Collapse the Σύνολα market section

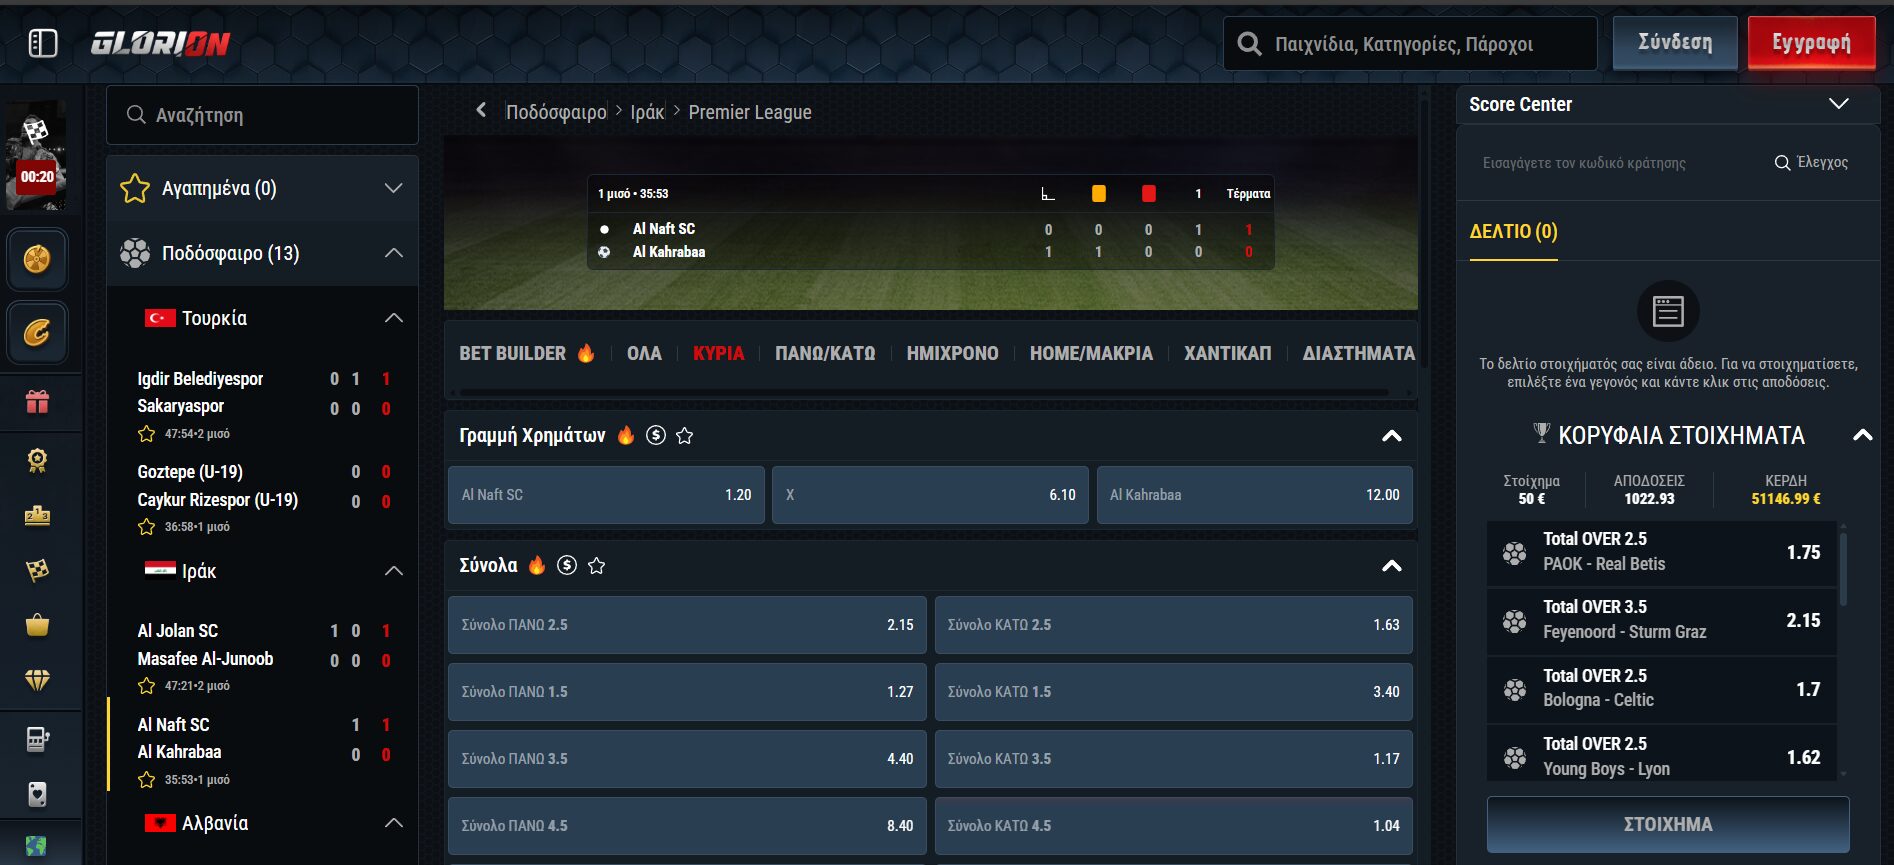click(x=1391, y=566)
